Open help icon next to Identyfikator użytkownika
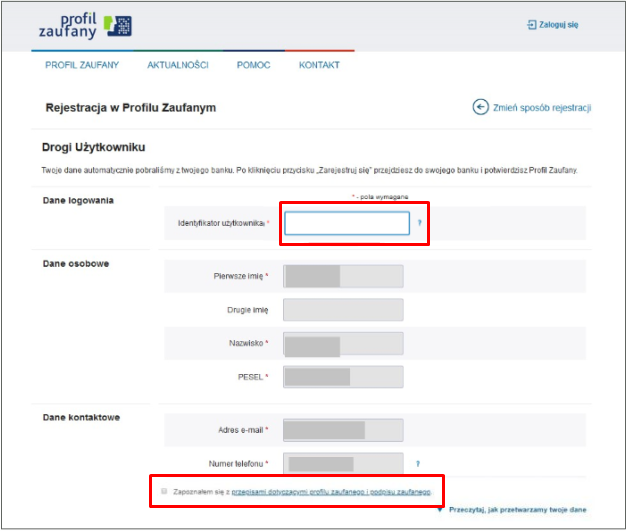626x531 pixels. coord(420,223)
